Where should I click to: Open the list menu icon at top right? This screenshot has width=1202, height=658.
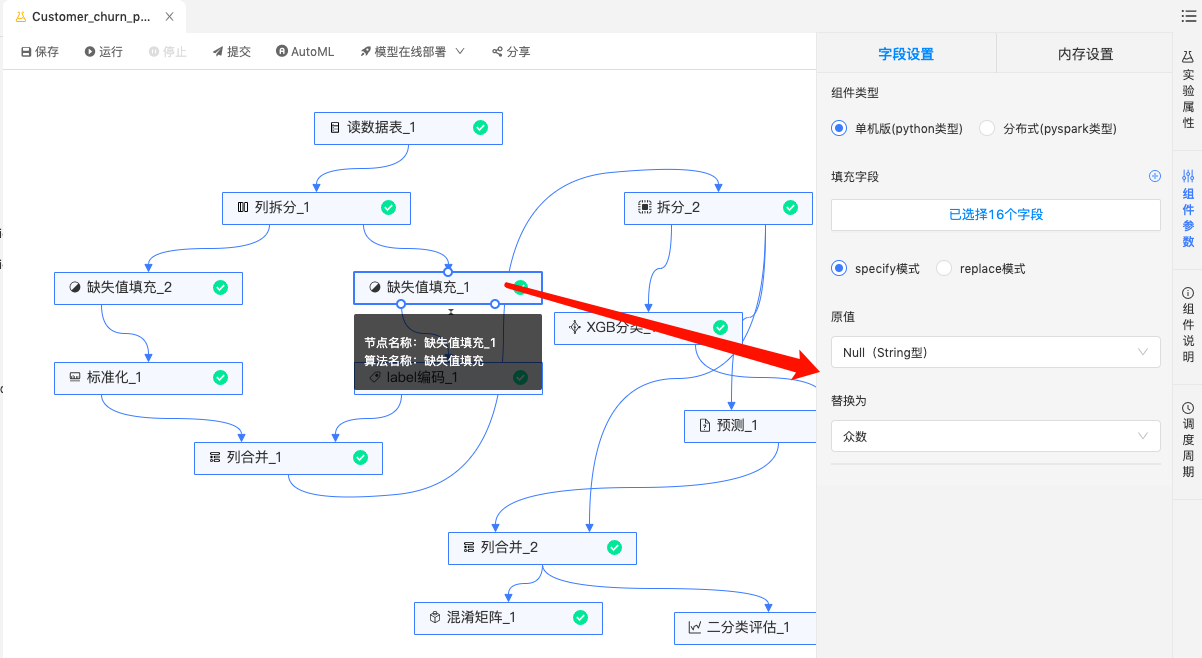pos(1187,16)
